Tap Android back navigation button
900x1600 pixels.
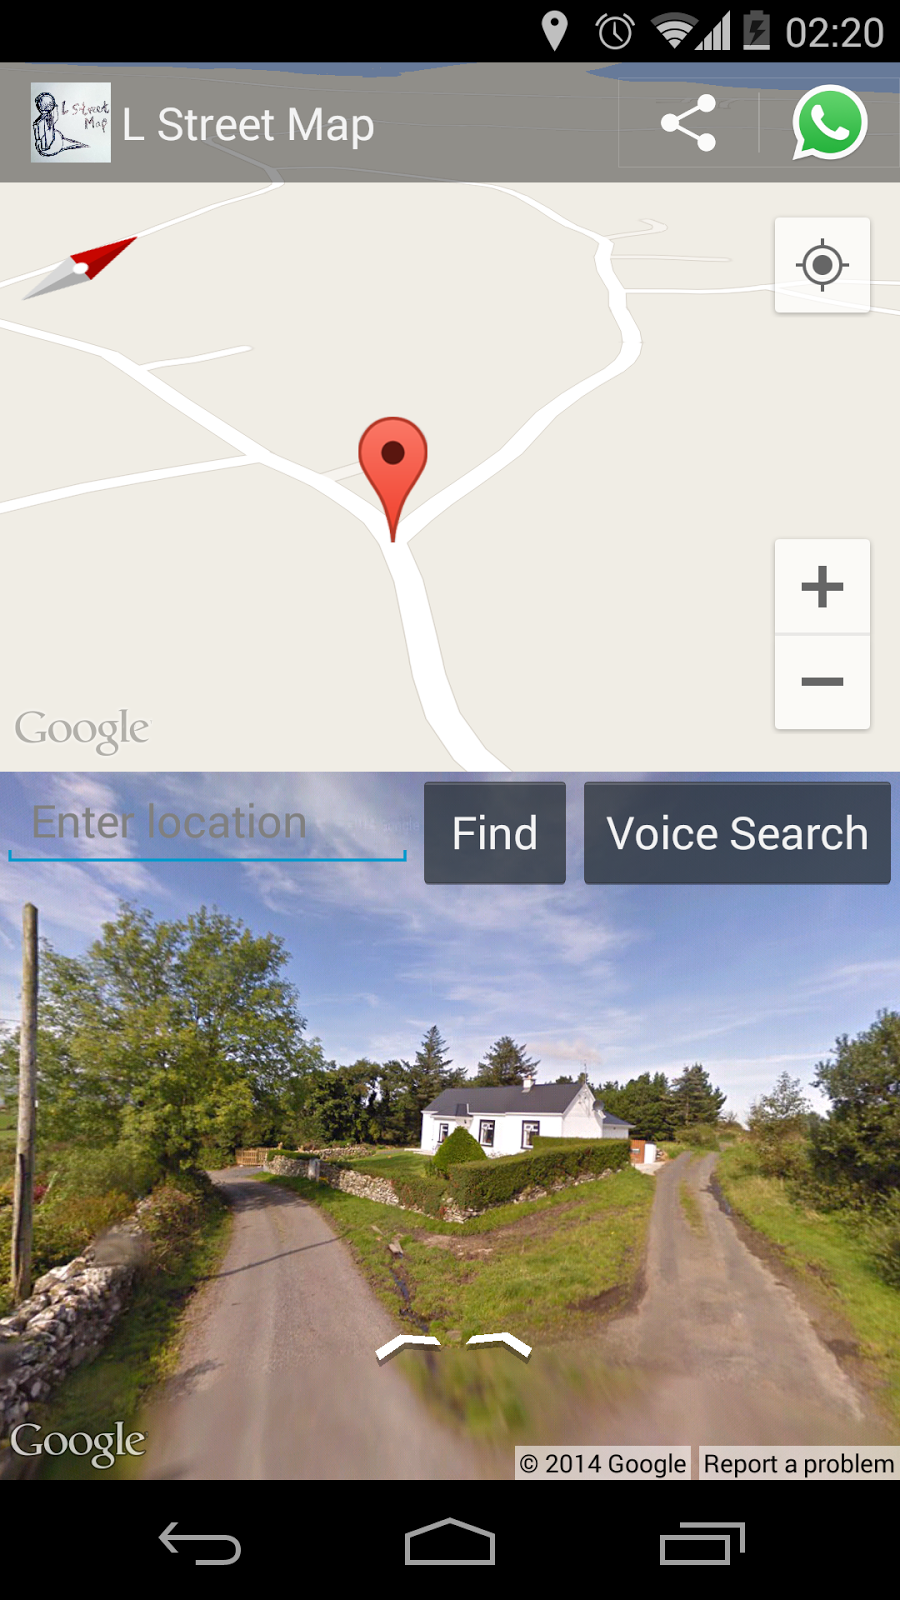pos(200,1543)
